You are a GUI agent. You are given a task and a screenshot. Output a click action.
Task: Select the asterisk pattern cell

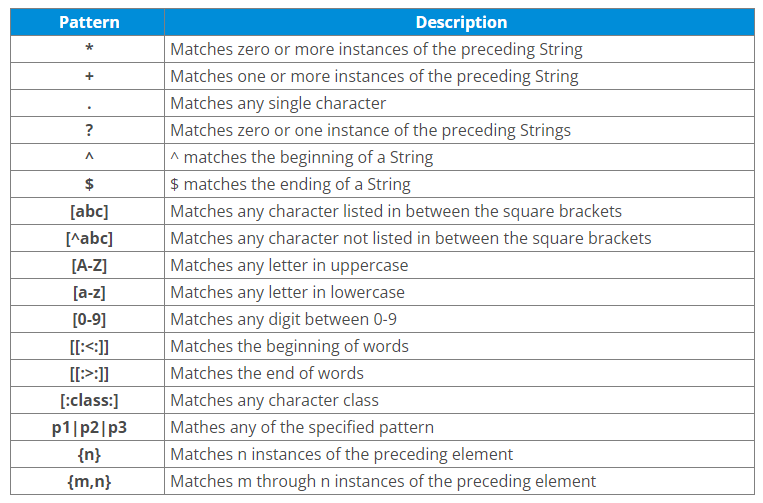[x=88, y=49]
